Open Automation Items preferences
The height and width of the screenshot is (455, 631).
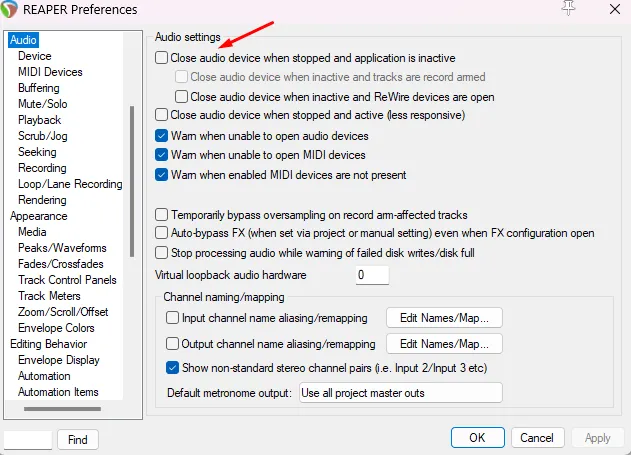pos(58,392)
